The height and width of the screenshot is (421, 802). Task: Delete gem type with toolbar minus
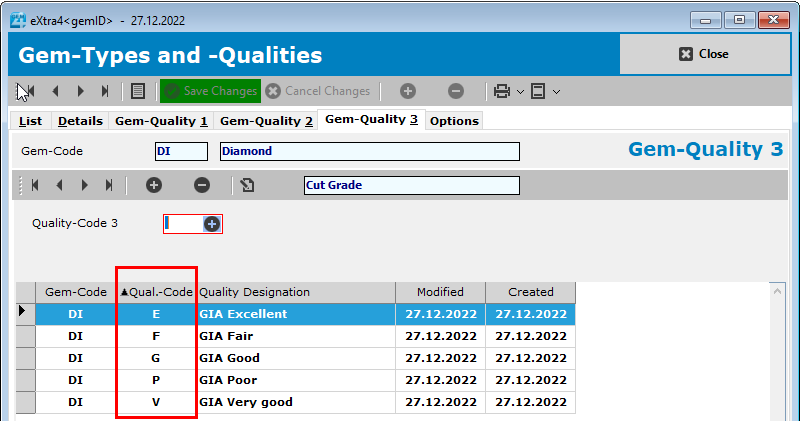pyautogui.click(x=456, y=91)
